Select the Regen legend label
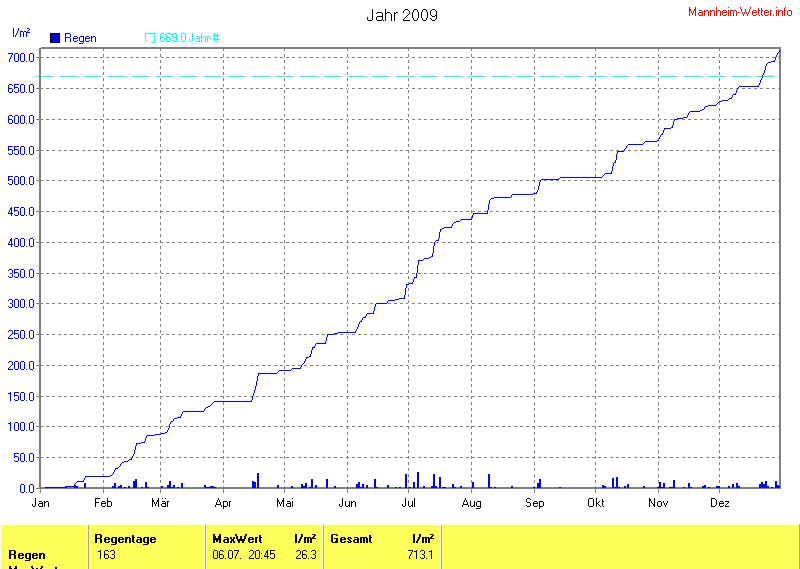Image resolution: width=800 pixels, height=569 pixels. (80, 38)
